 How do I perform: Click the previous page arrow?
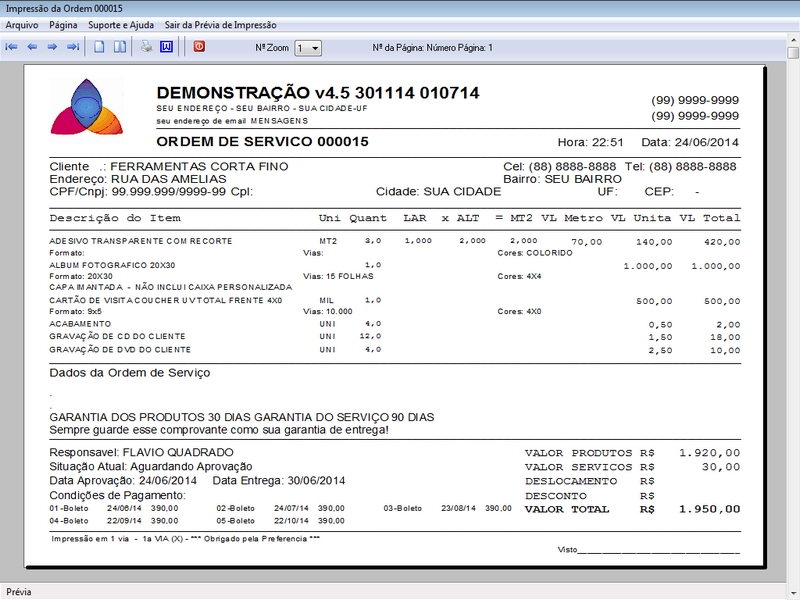coord(32,47)
